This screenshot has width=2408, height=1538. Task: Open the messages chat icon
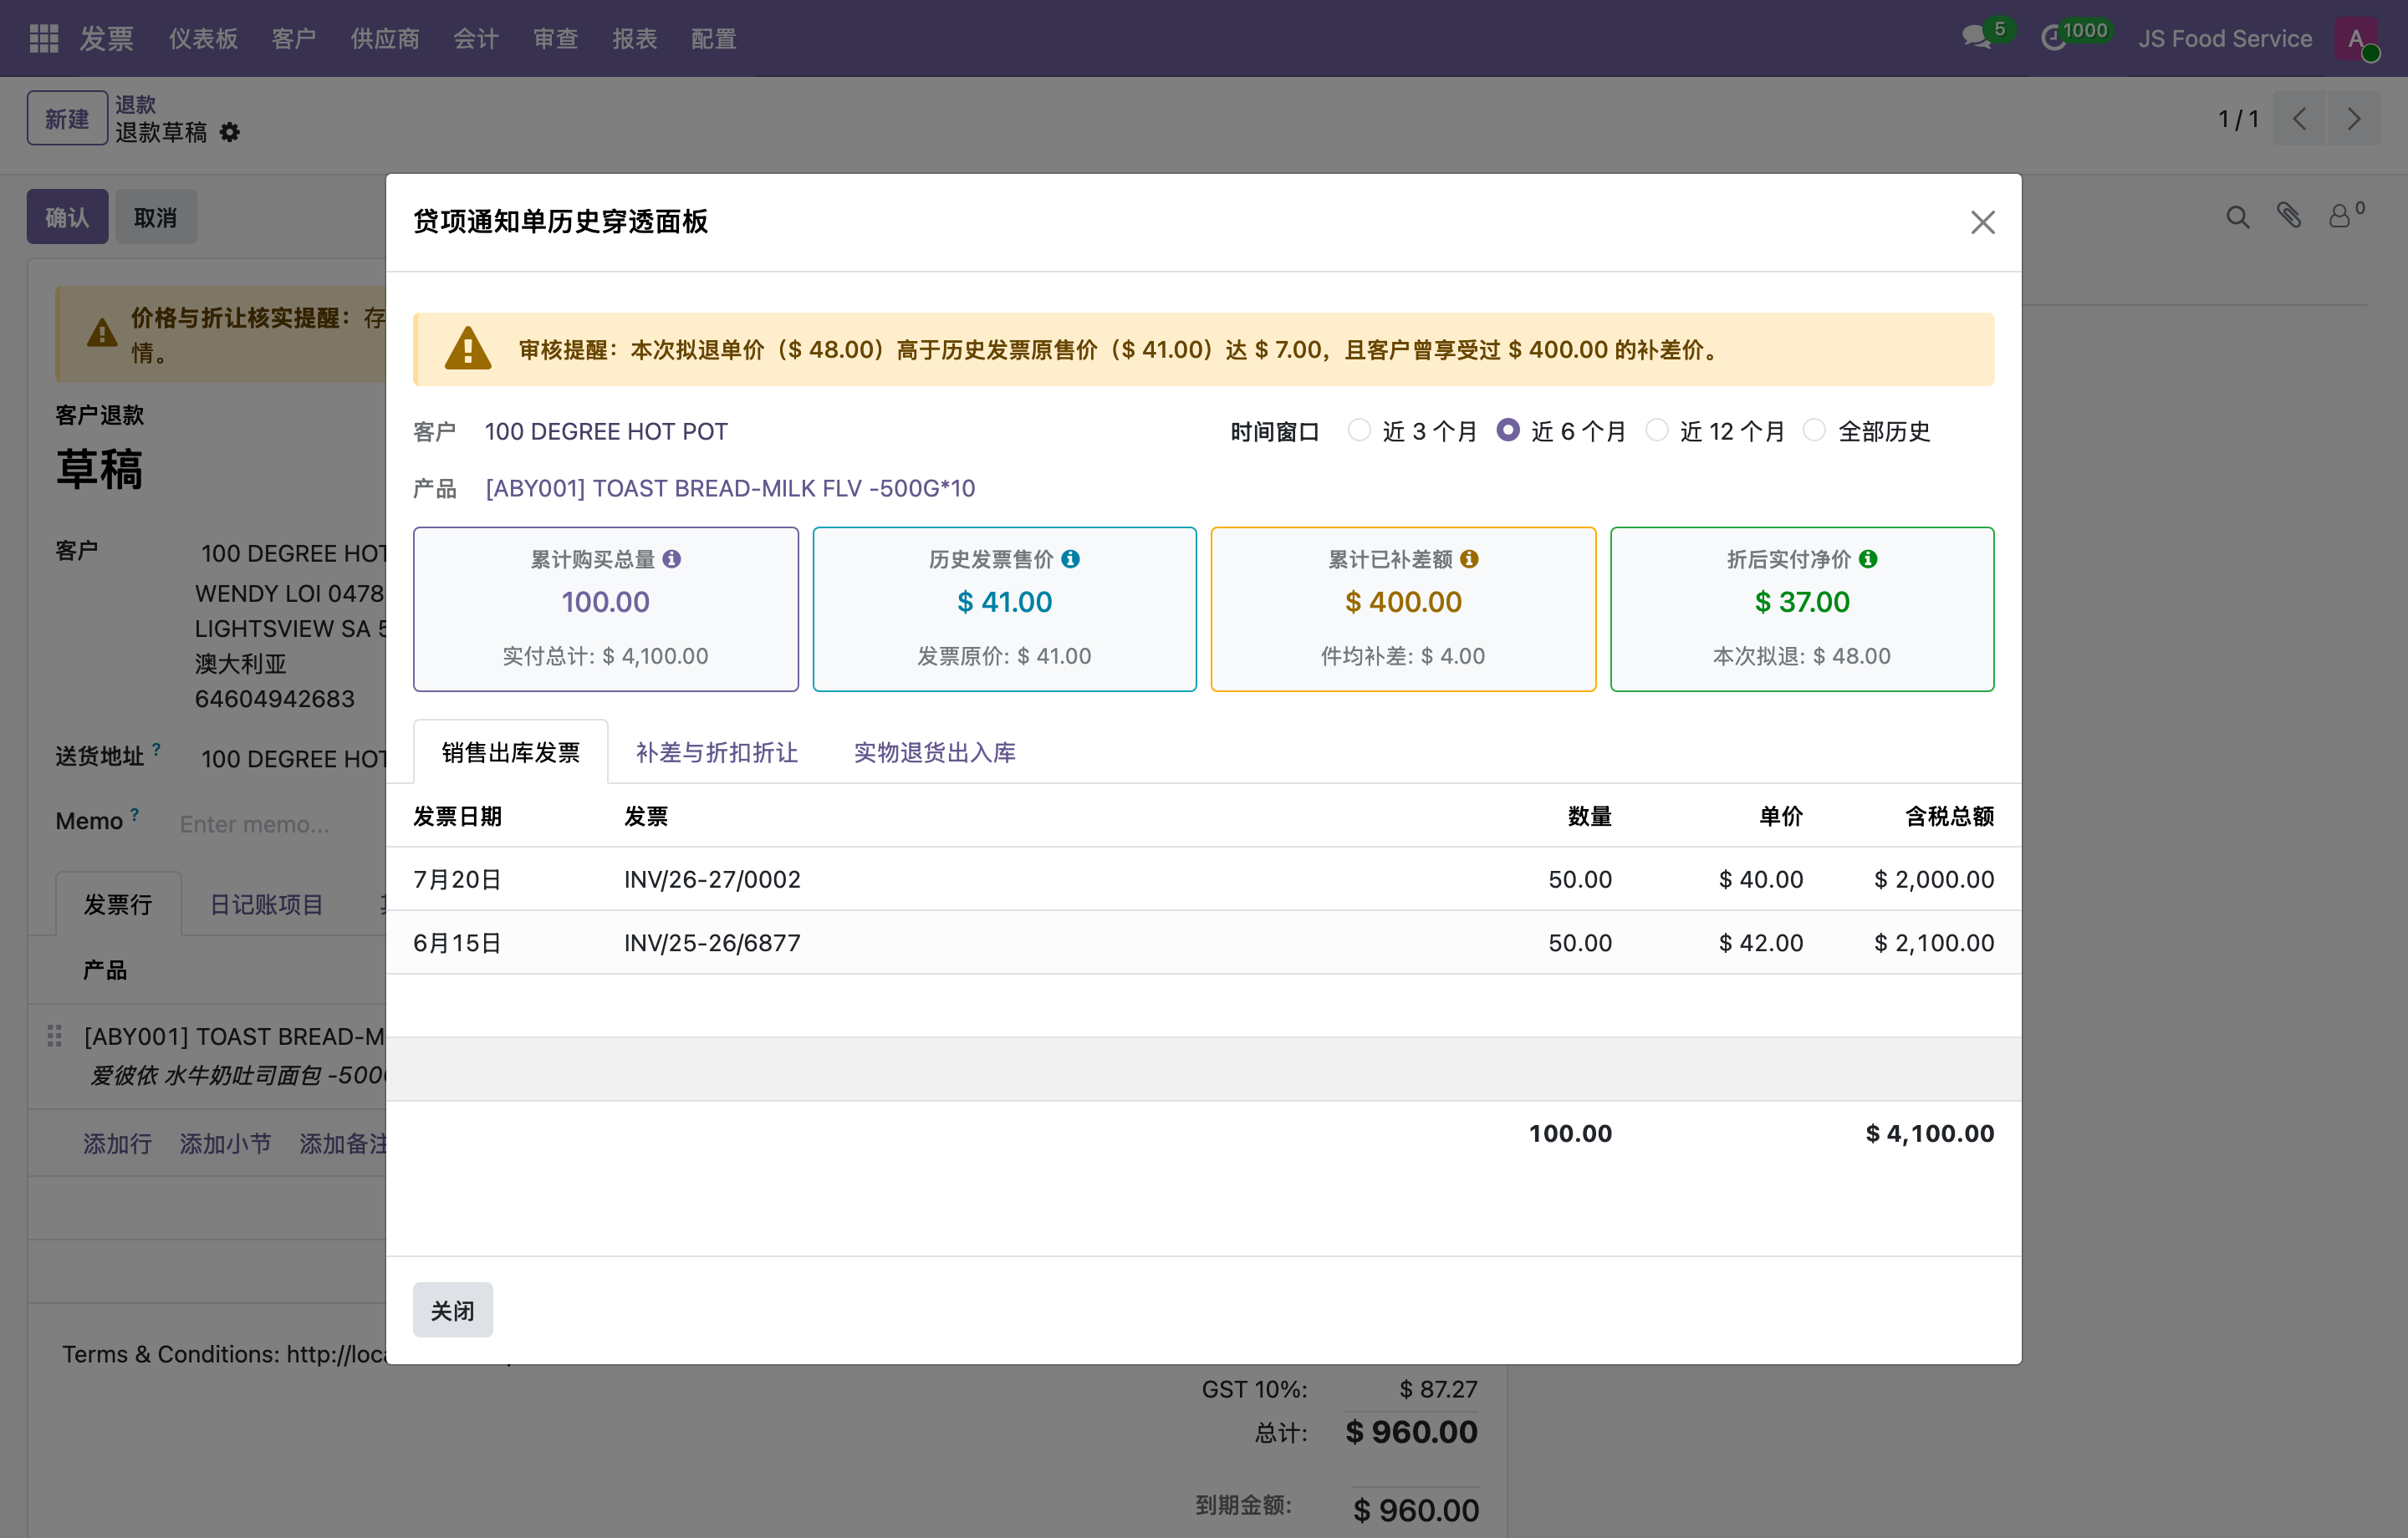tap(1977, 38)
